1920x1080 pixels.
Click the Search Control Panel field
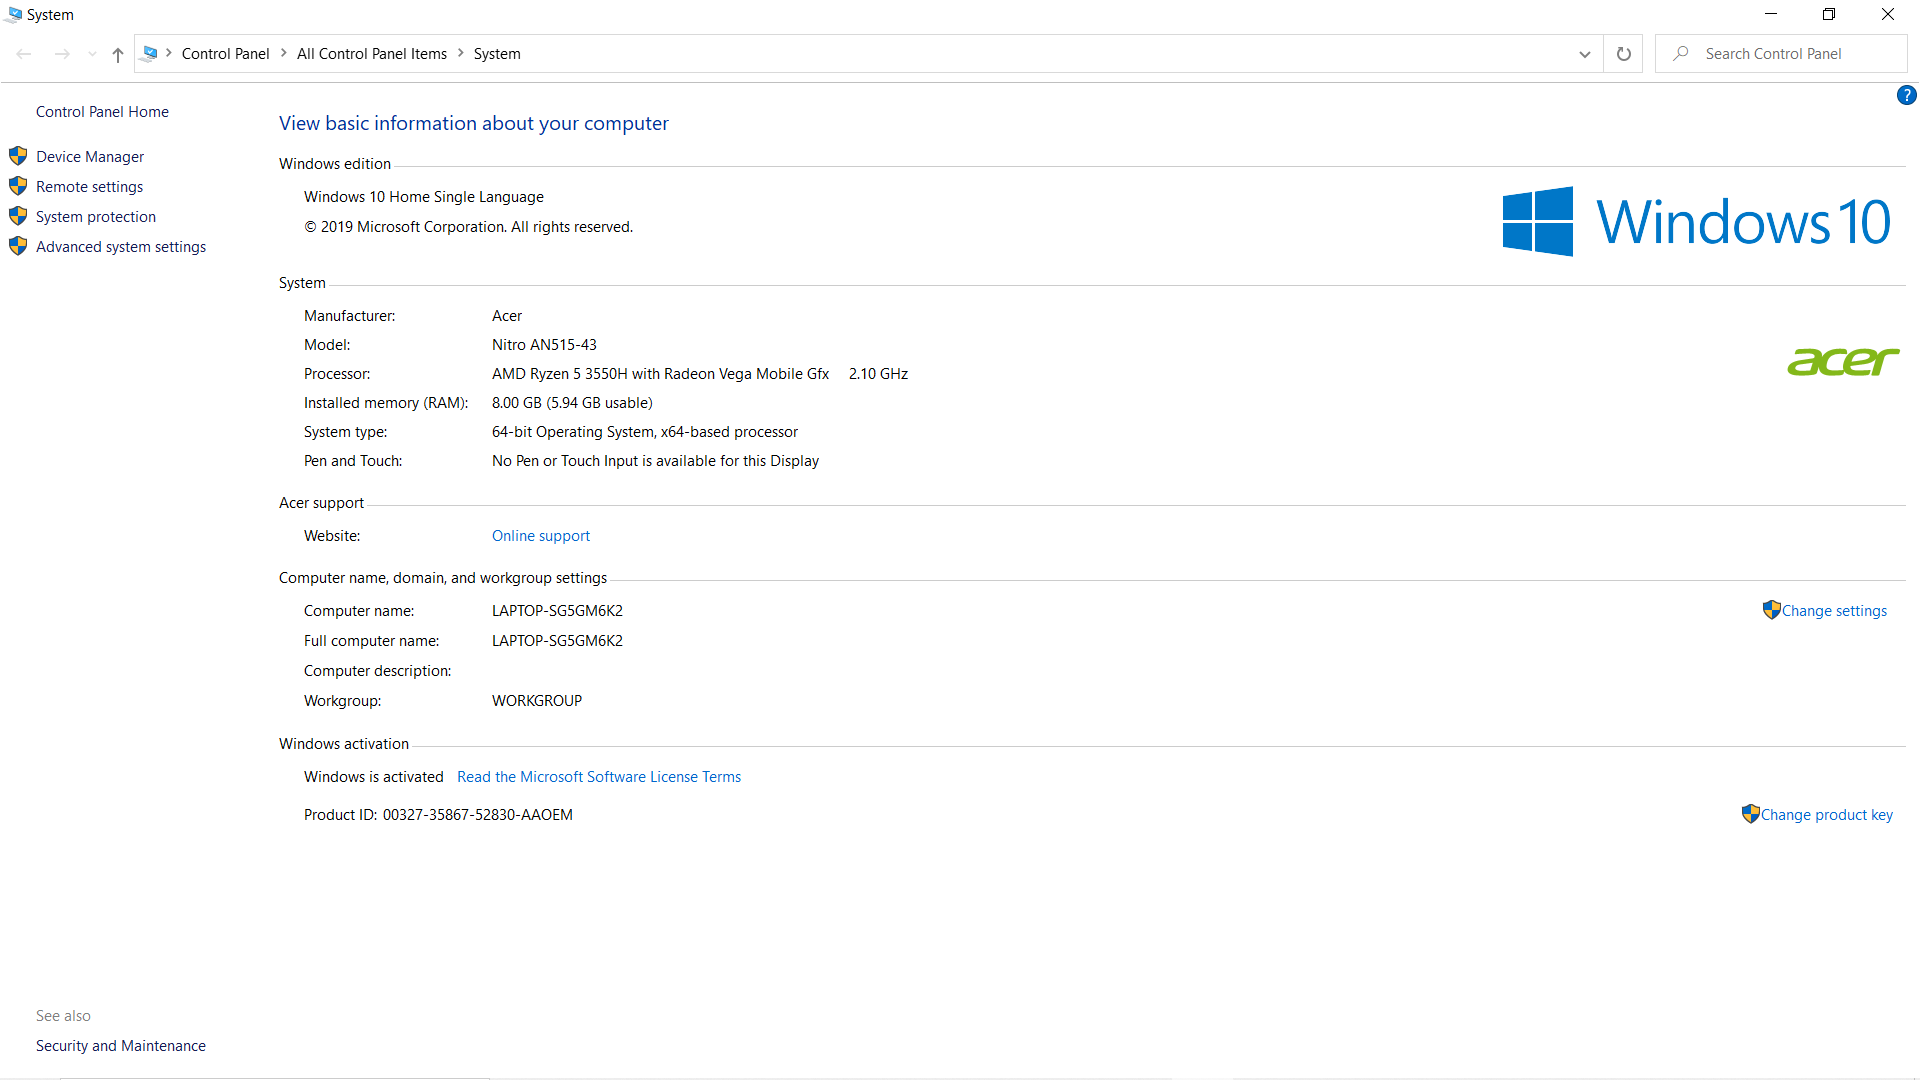click(x=1790, y=53)
